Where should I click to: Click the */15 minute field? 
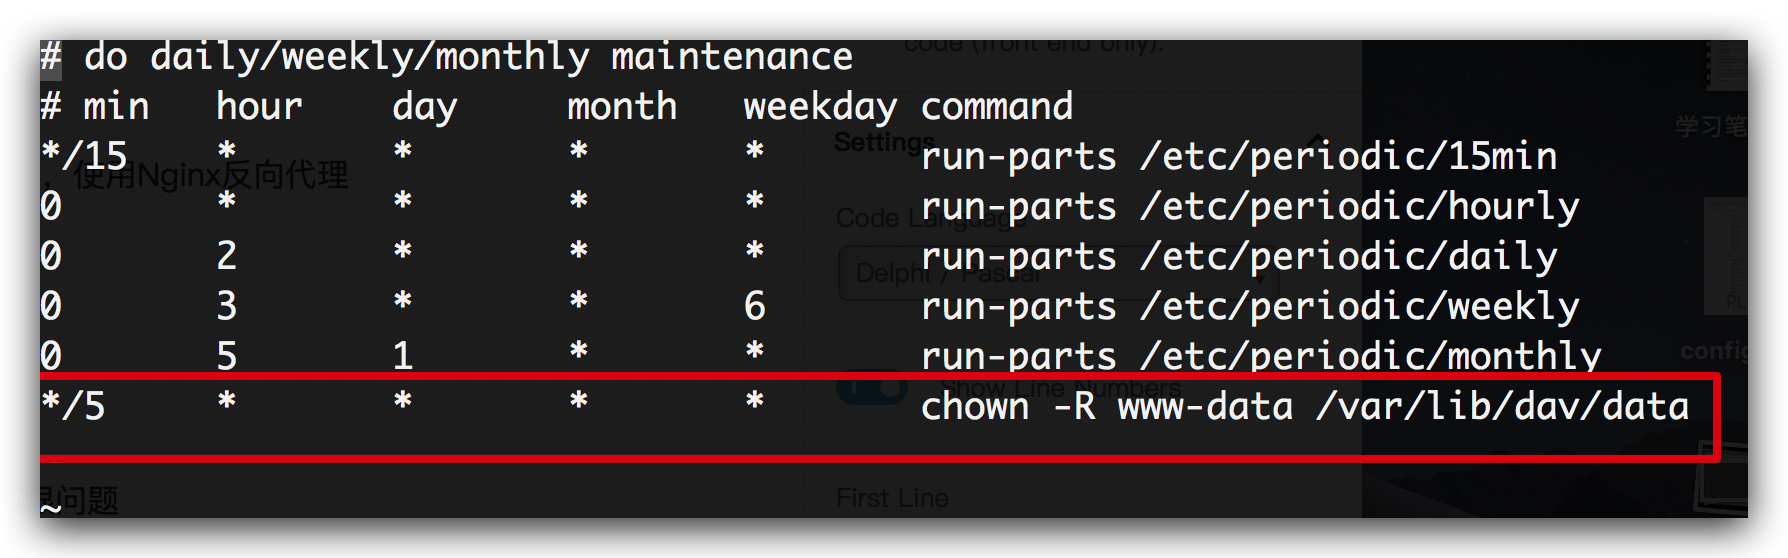click(84, 156)
